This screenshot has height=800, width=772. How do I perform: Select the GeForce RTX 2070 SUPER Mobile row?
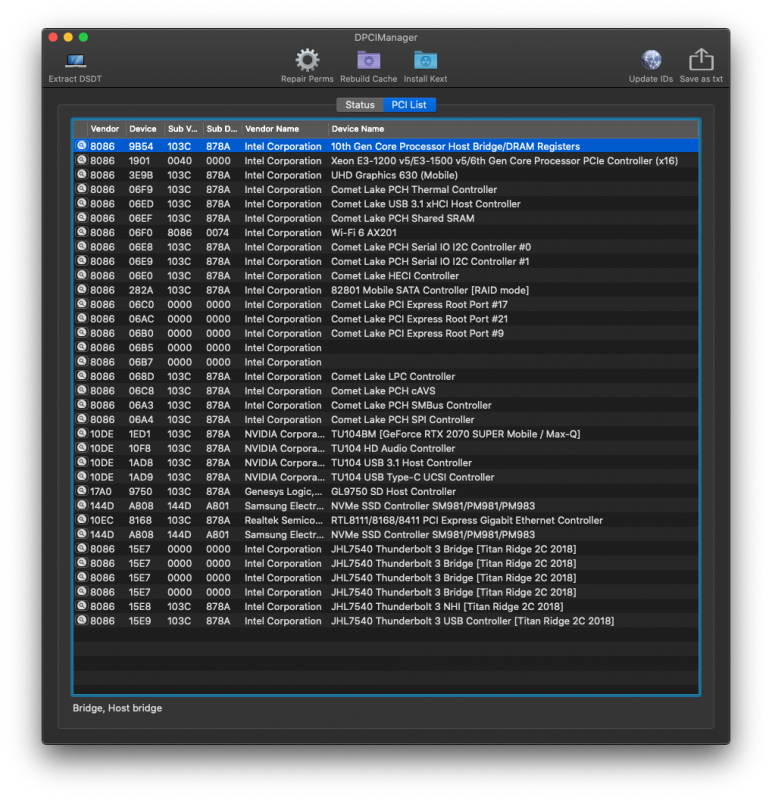click(x=455, y=434)
